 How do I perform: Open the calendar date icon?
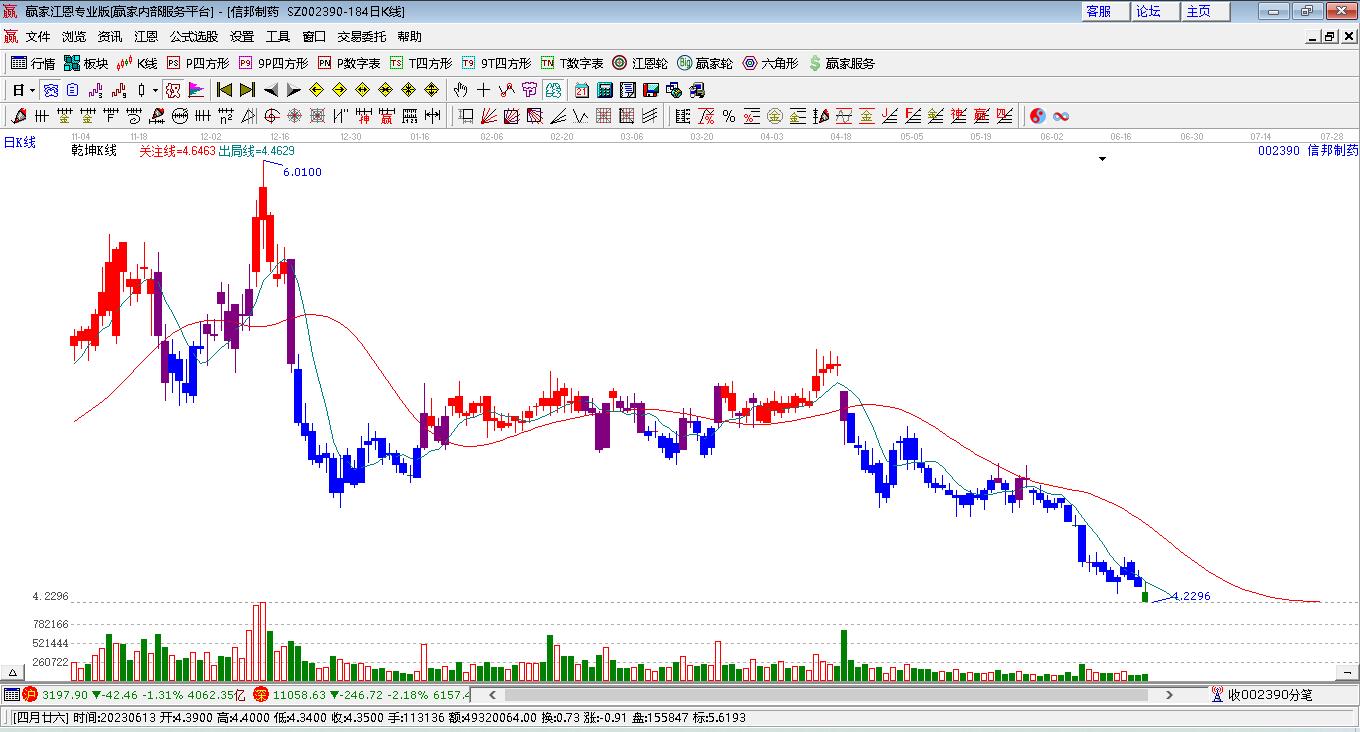coord(582,90)
